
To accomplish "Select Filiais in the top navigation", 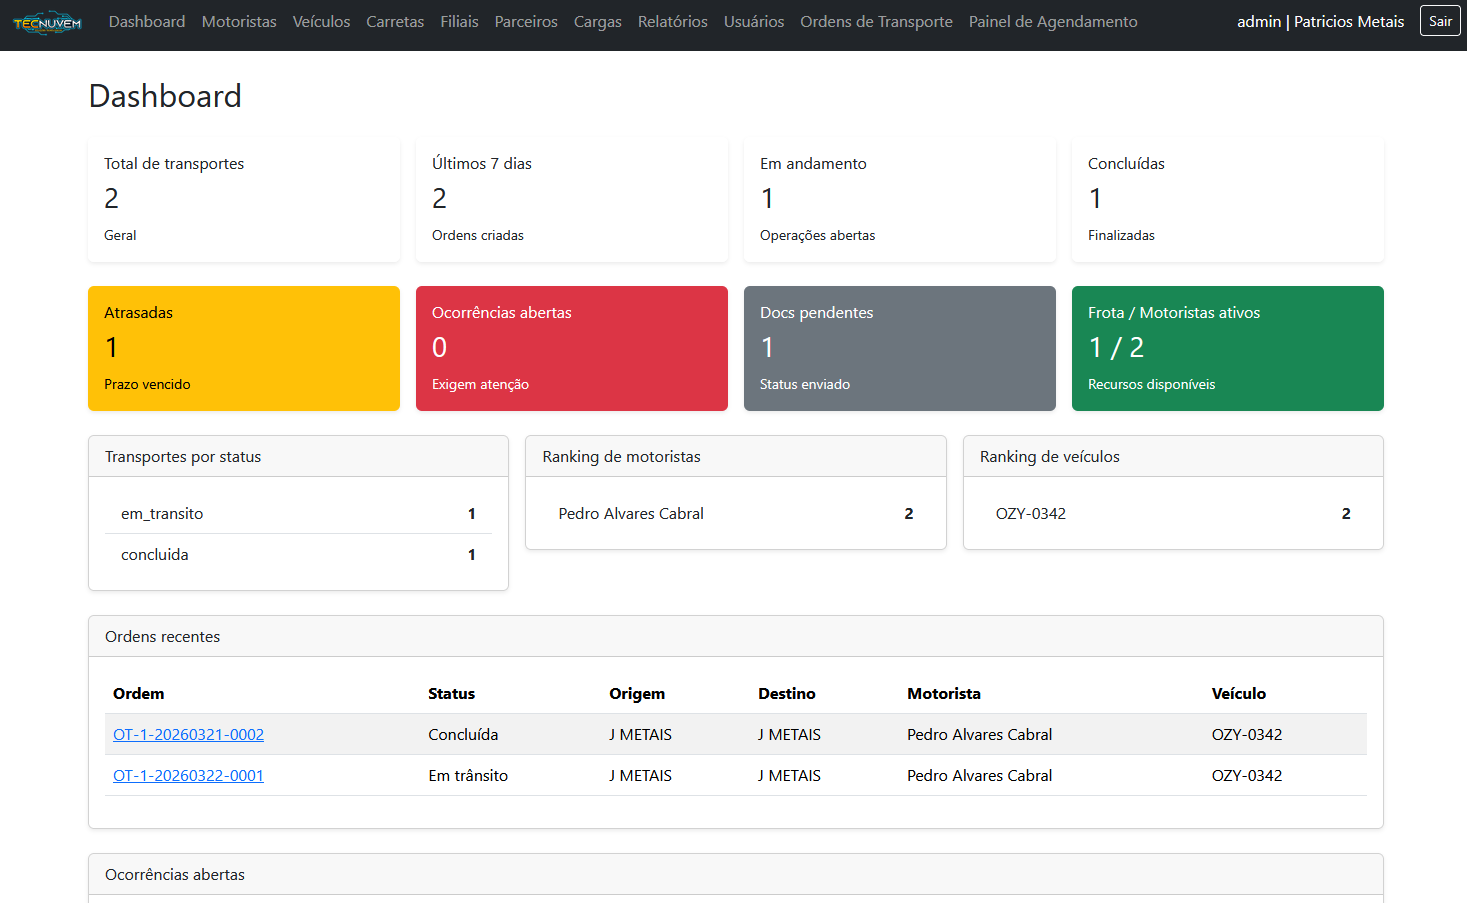I will pyautogui.click(x=459, y=22).
